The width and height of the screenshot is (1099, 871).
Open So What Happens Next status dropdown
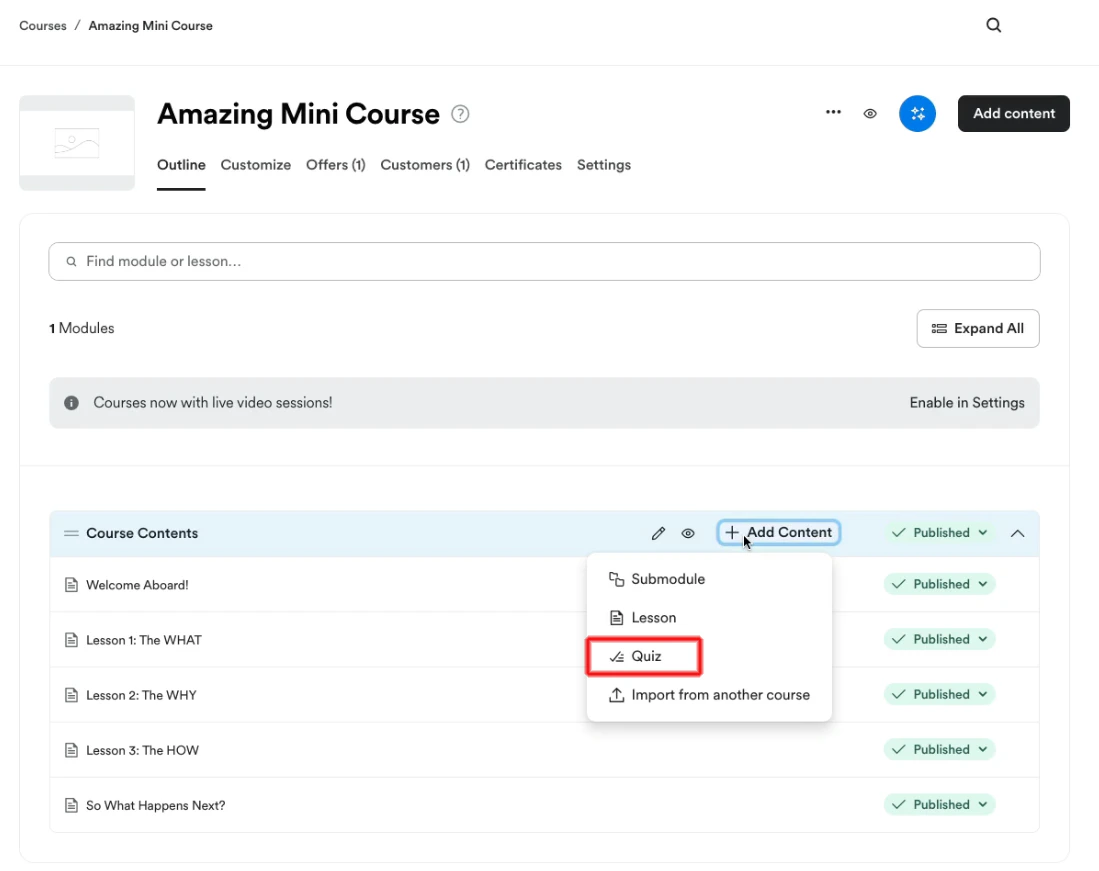click(x=939, y=804)
